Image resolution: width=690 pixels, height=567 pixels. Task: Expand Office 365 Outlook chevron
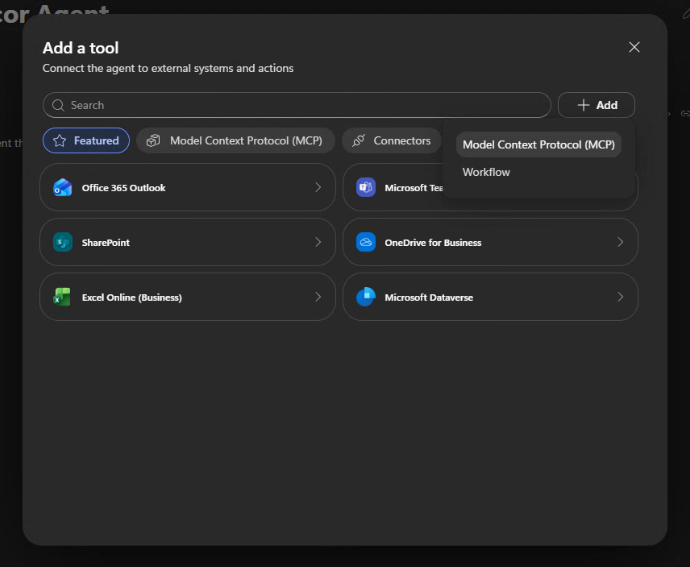pyautogui.click(x=318, y=188)
